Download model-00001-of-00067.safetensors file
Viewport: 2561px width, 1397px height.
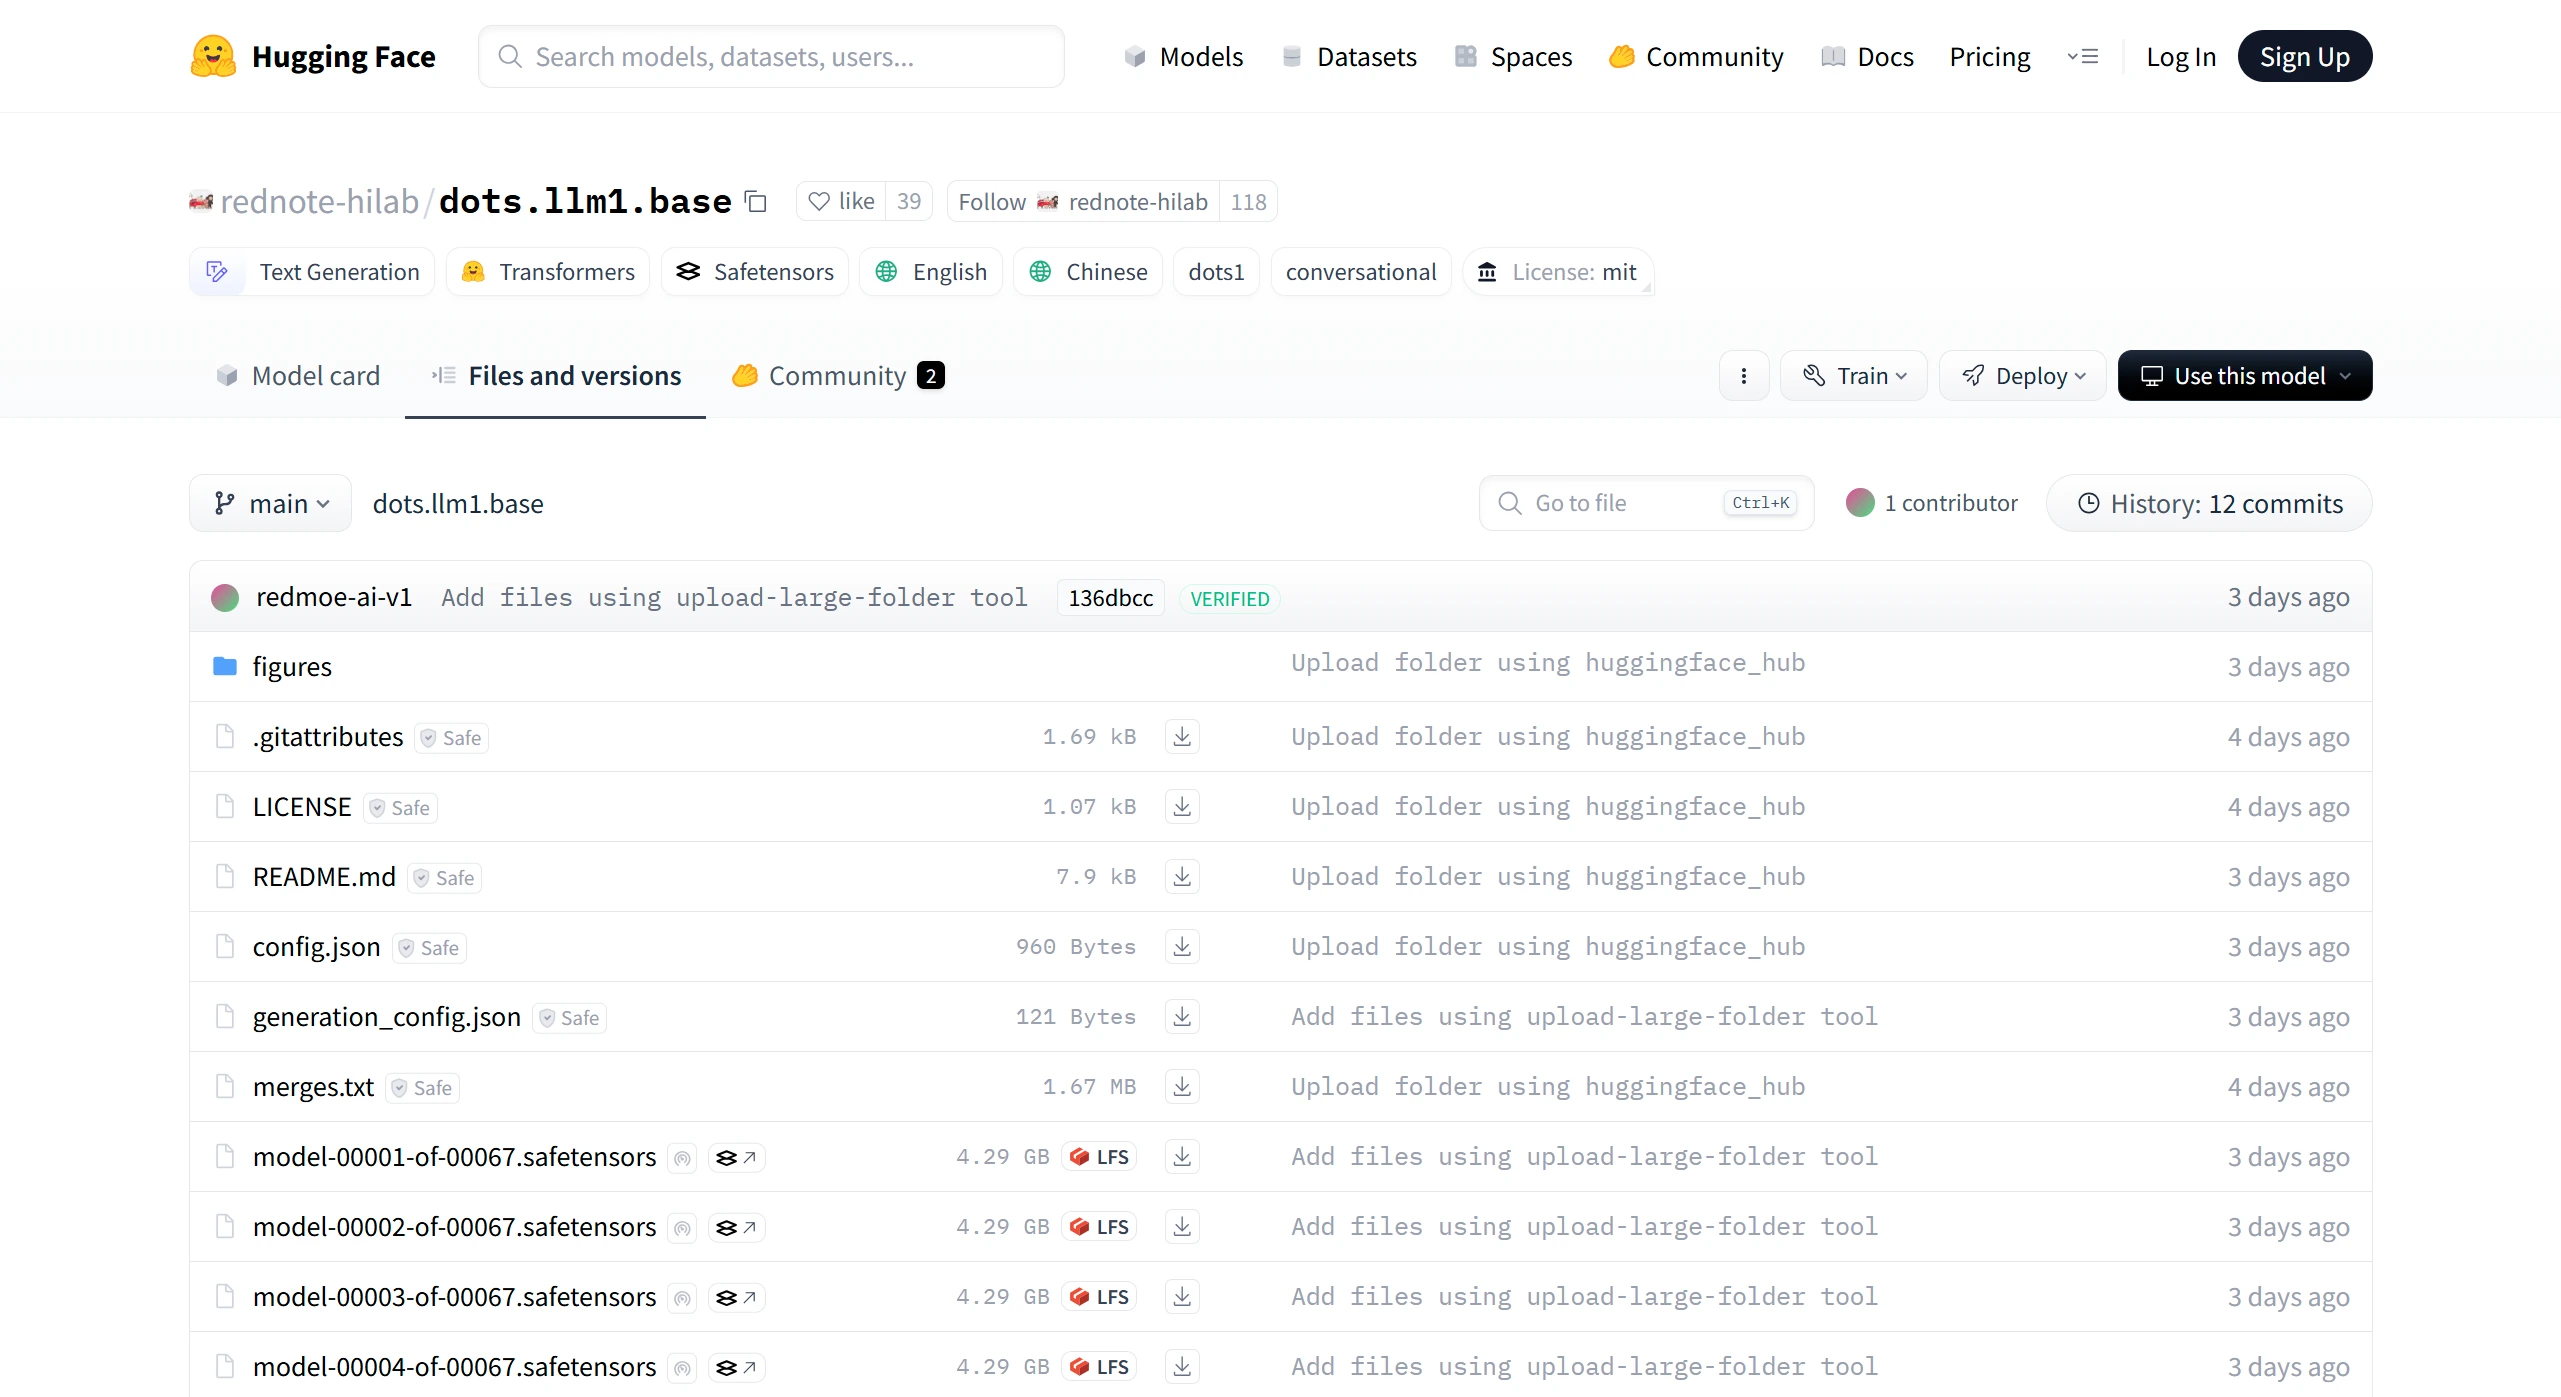tap(1182, 1157)
